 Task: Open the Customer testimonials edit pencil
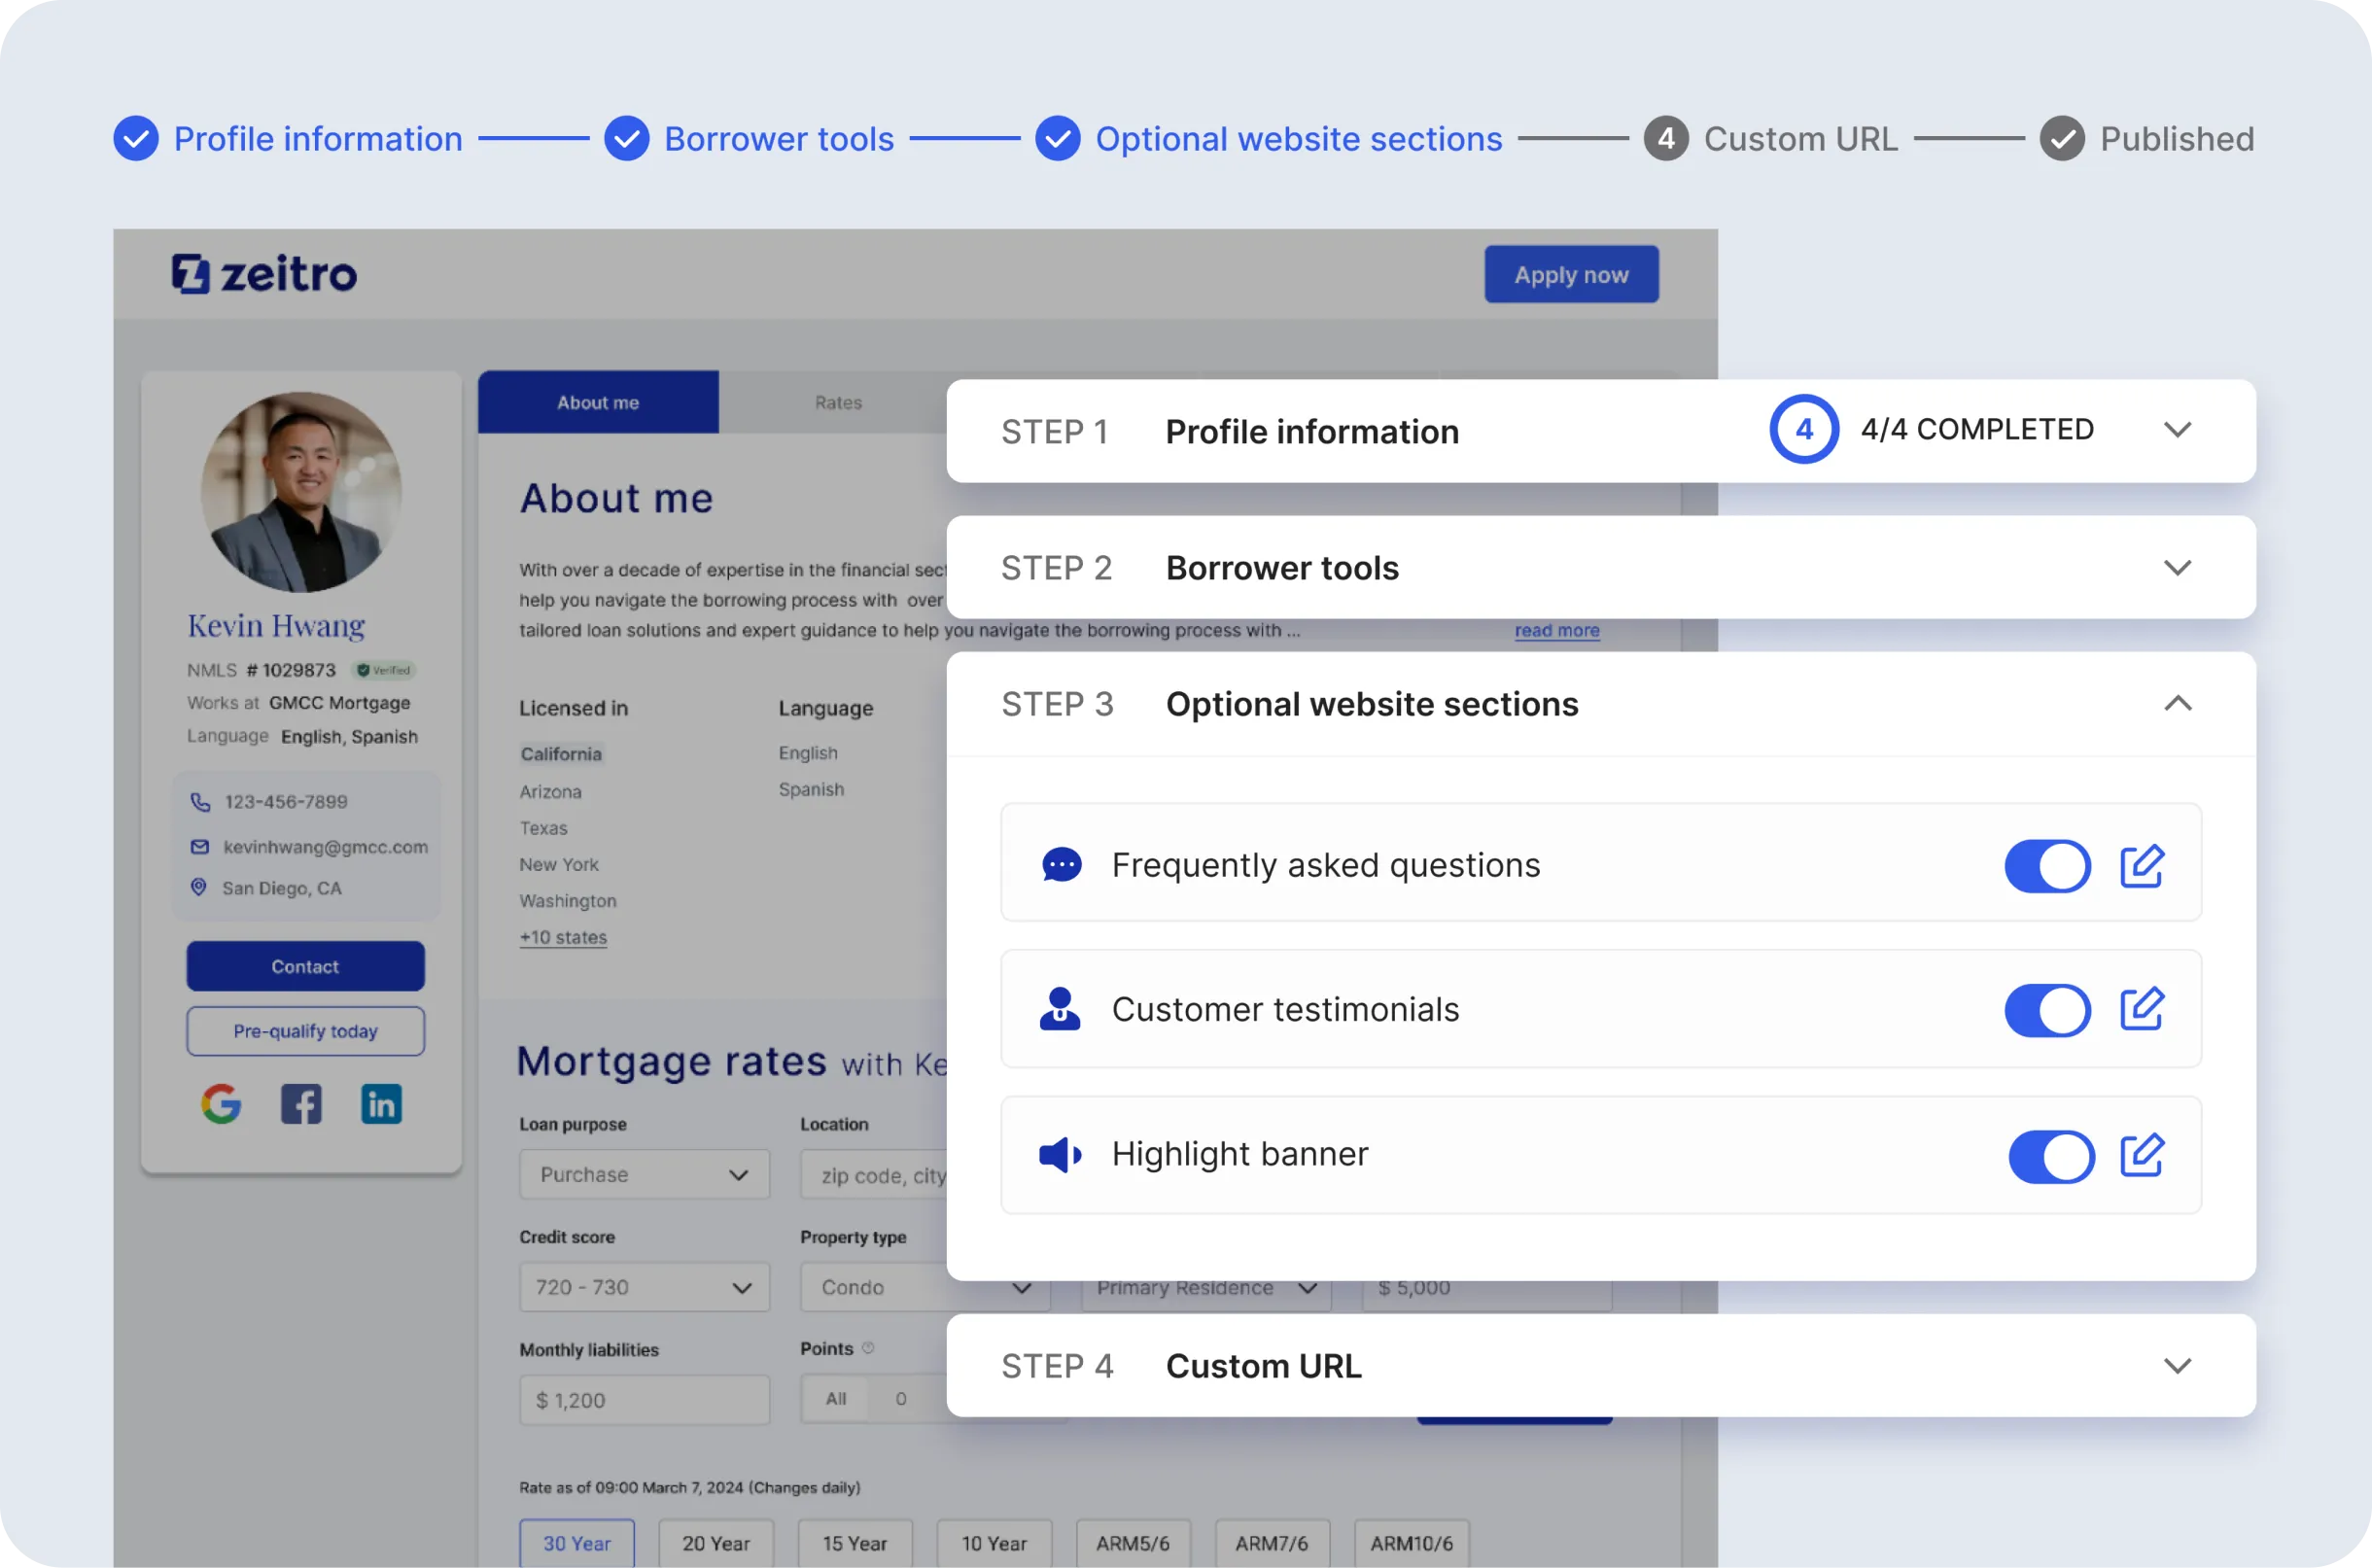click(x=2141, y=1009)
